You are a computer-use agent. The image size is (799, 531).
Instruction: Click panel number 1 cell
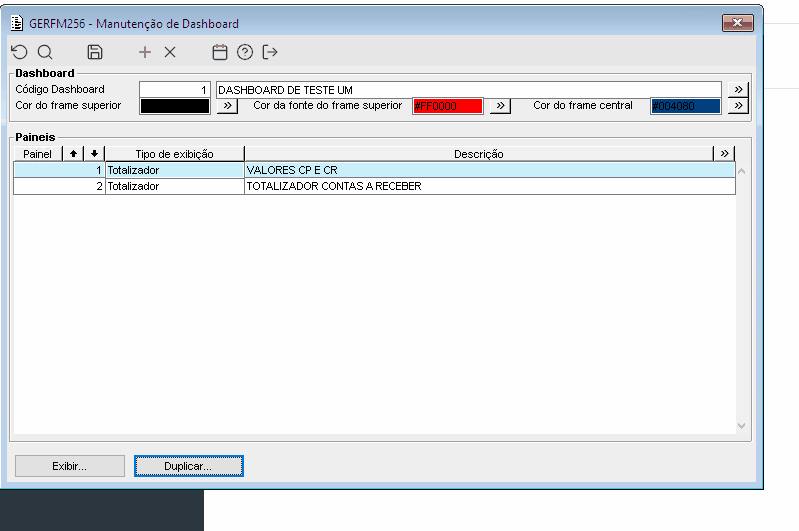pos(59,170)
